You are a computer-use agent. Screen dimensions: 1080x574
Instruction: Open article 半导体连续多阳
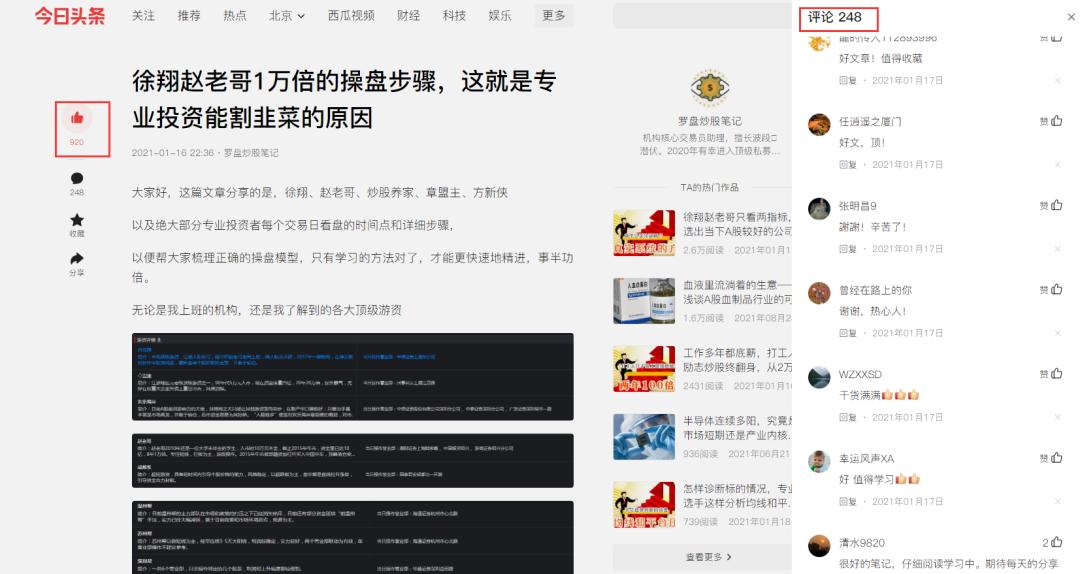737,427
